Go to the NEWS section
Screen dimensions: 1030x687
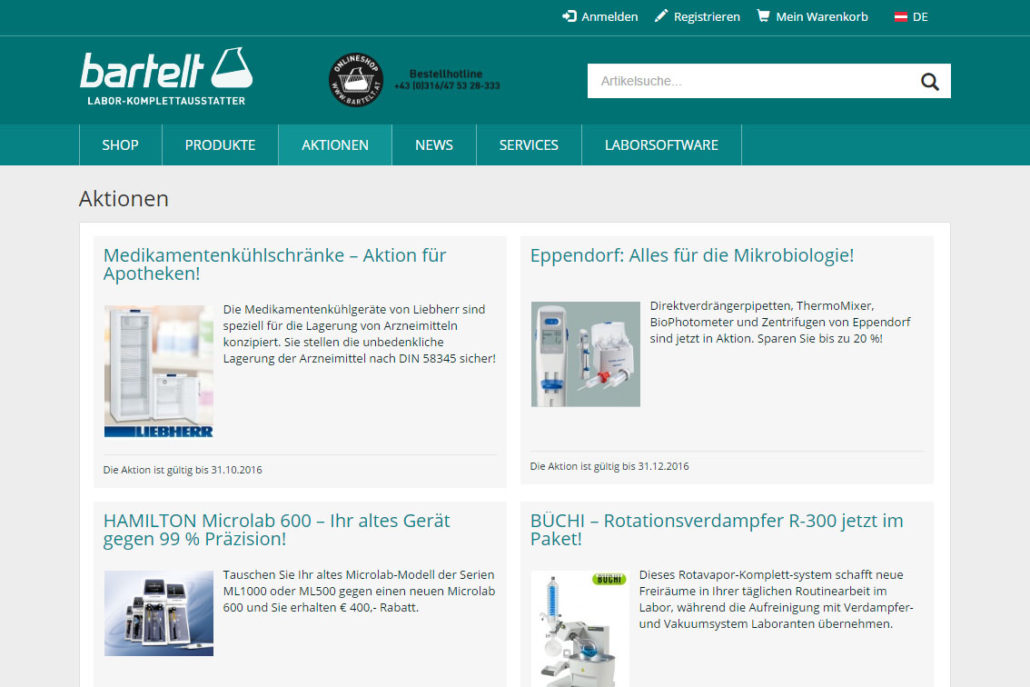coord(434,145)
